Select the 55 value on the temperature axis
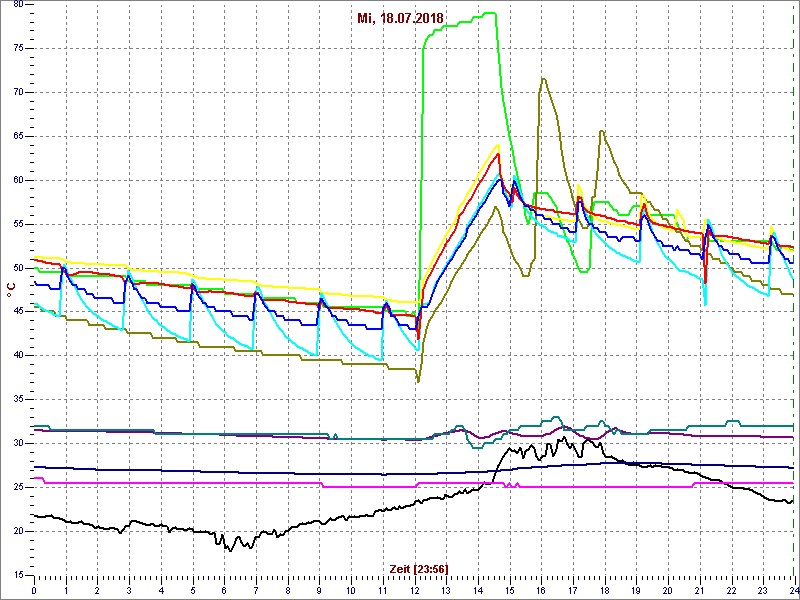The height and width of the screenshot is (600, 800). pos(17,224)
